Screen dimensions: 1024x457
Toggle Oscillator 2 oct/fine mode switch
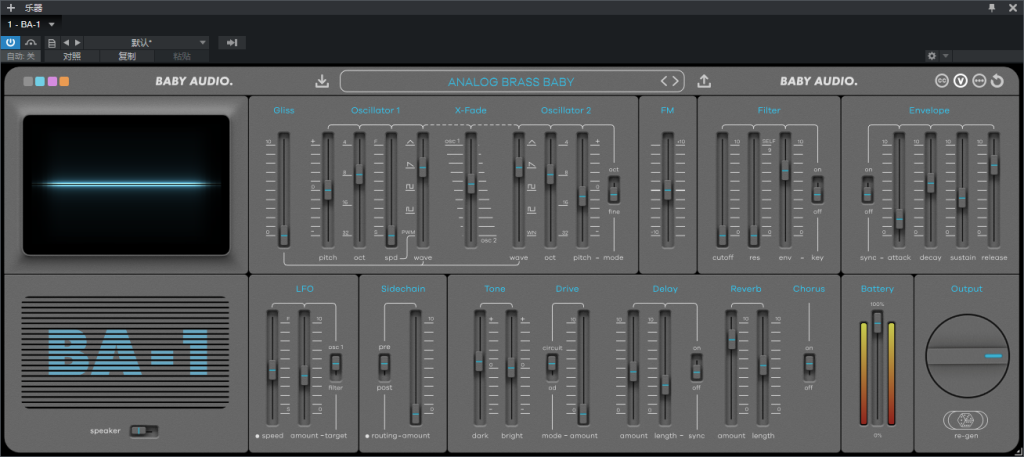614,191
